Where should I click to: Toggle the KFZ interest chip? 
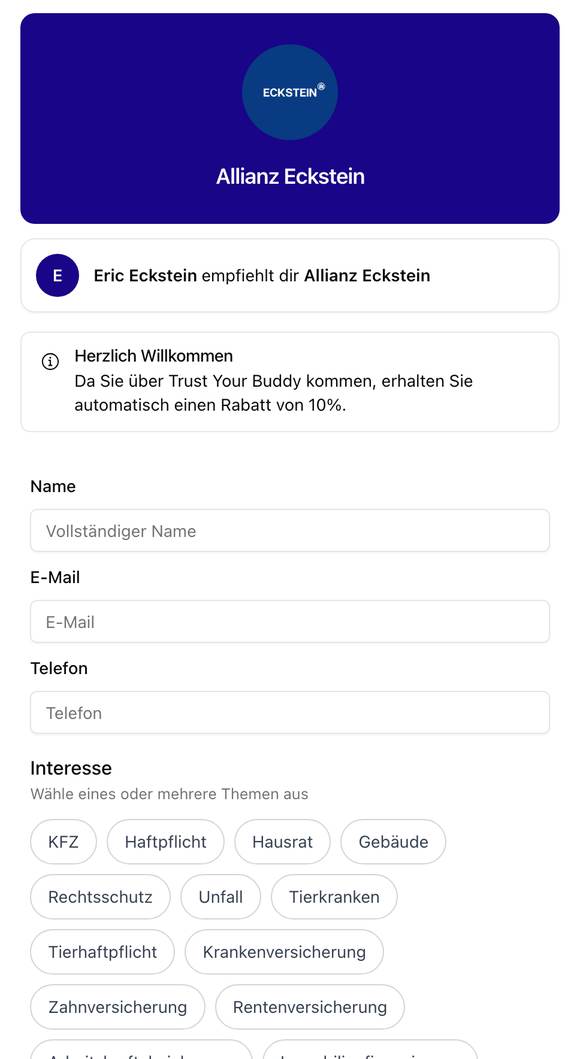[63, 842]
